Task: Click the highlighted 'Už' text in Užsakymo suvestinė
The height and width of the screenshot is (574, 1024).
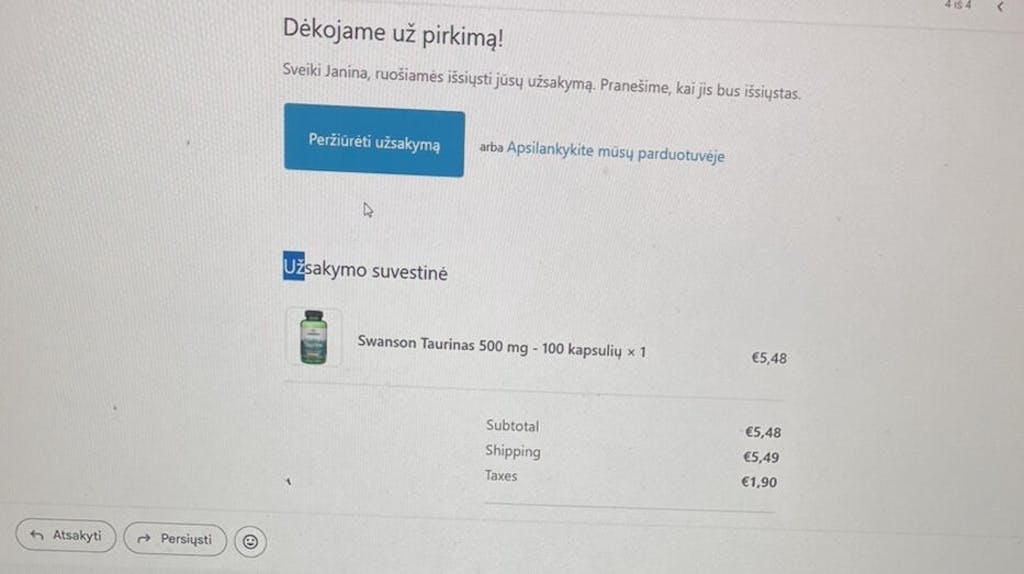Action: tap(293, 266)
